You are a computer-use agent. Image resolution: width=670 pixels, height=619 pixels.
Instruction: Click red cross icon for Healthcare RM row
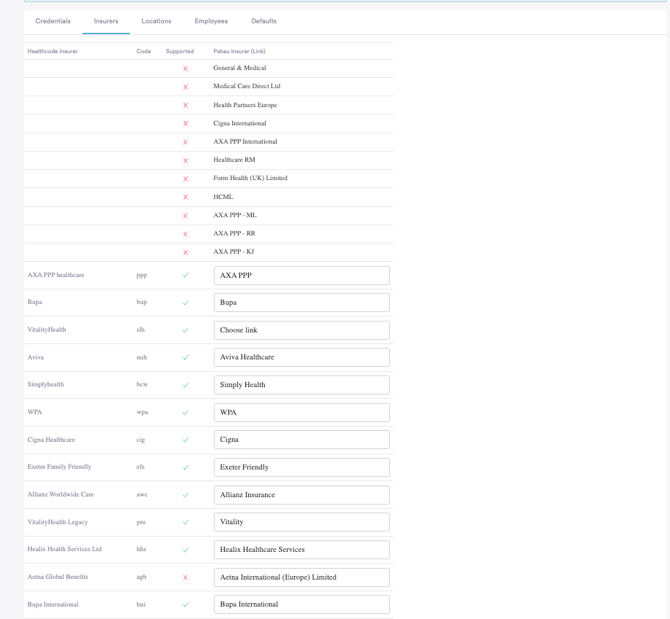(x=185, y=161)
